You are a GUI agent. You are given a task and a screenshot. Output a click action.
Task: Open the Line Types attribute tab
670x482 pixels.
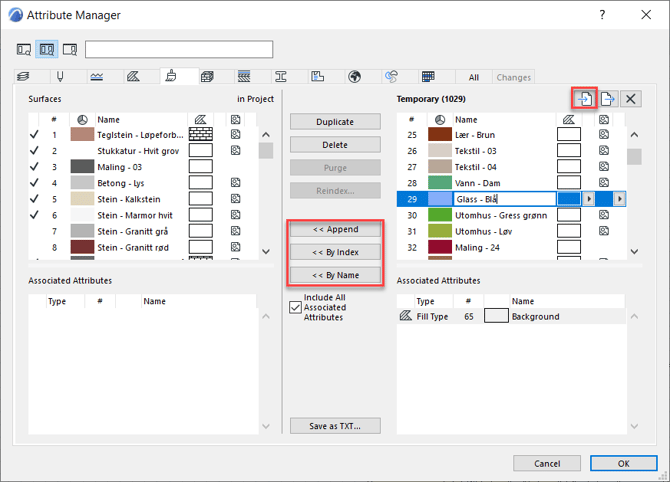point(97,77)
